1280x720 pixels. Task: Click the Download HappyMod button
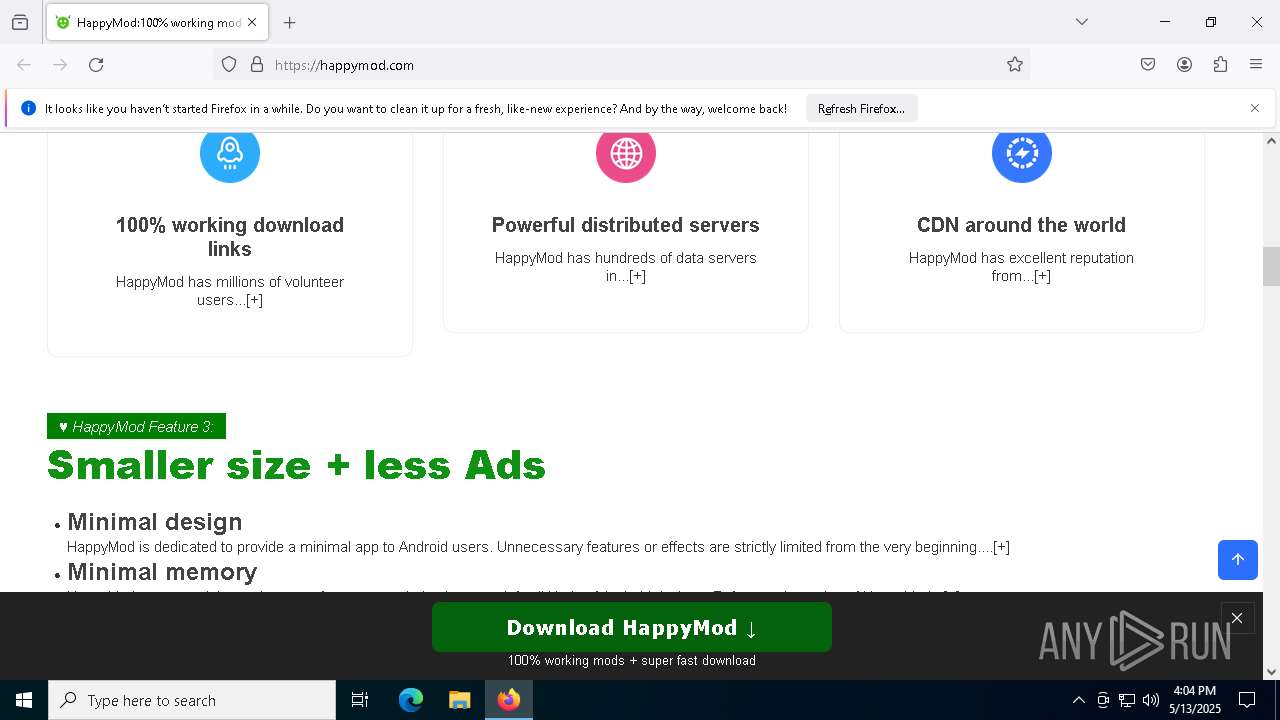coord(632,628)
